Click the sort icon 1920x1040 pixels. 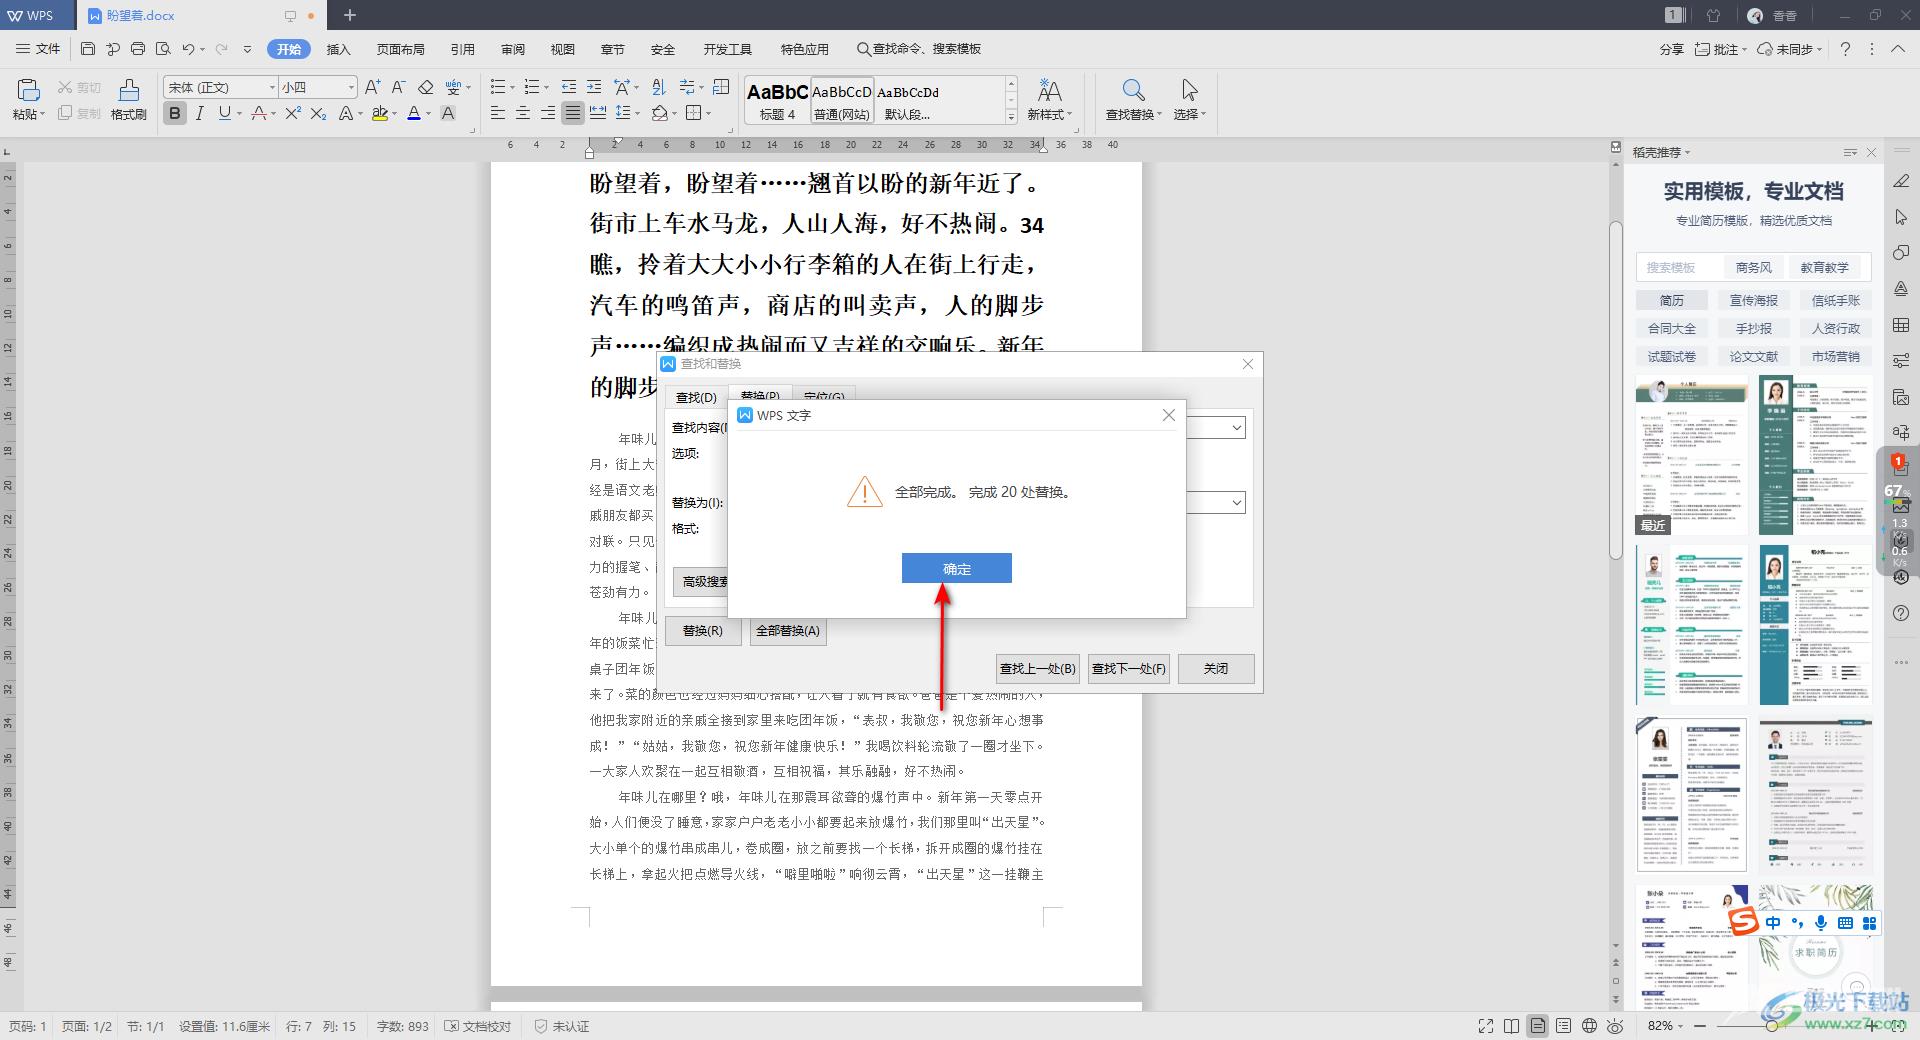click(x=658, y=87)
